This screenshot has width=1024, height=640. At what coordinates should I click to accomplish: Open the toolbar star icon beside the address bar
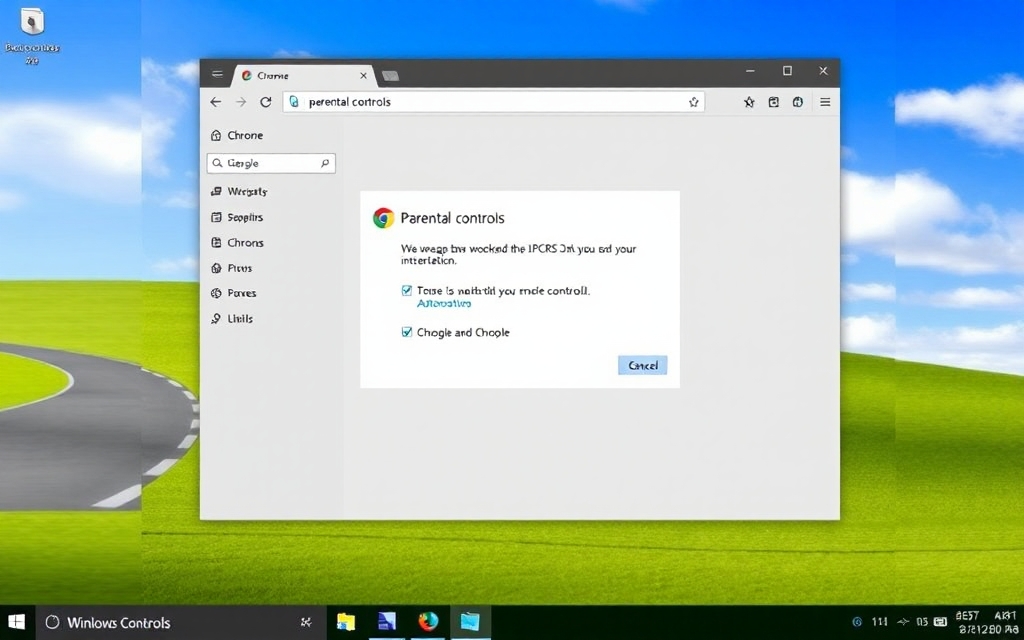point(749,102)
